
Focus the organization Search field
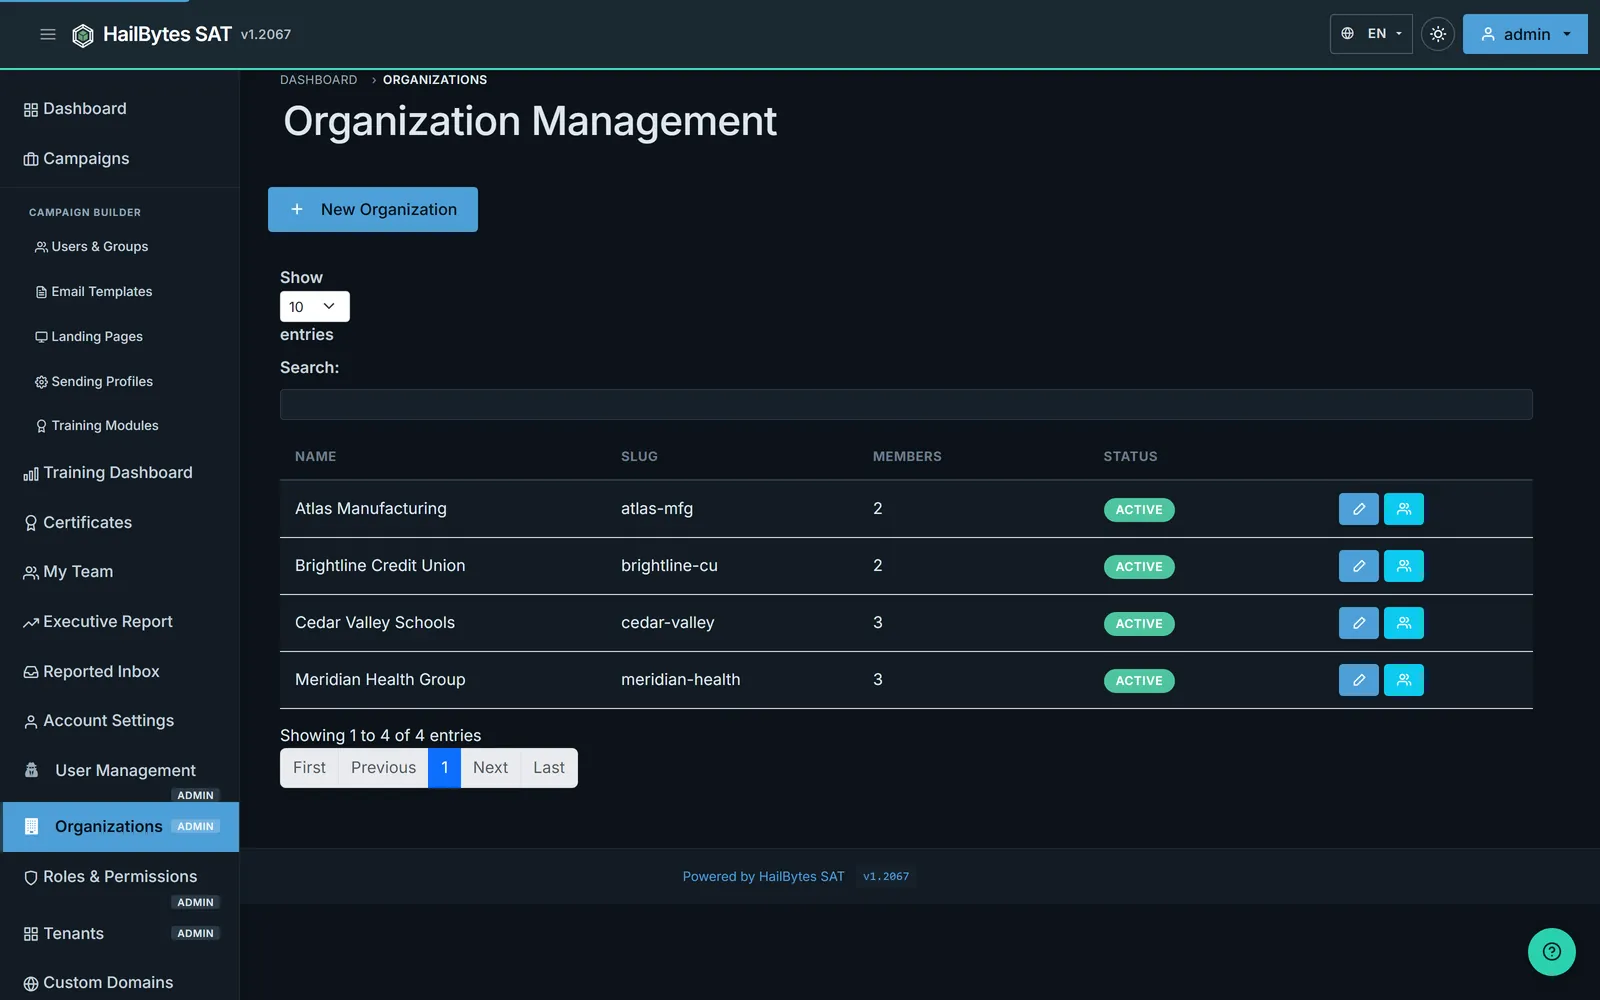[906, 404]
